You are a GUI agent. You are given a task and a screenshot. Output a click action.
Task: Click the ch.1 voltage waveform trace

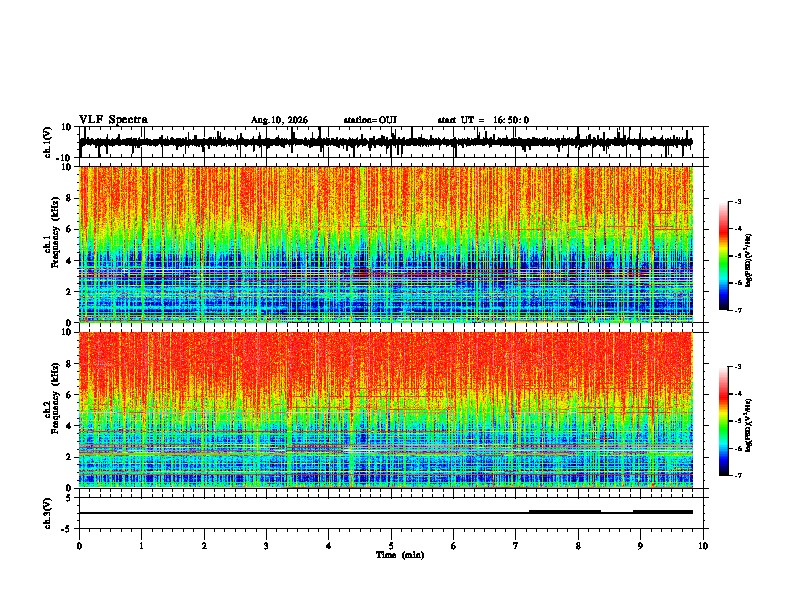click(386, 142)
